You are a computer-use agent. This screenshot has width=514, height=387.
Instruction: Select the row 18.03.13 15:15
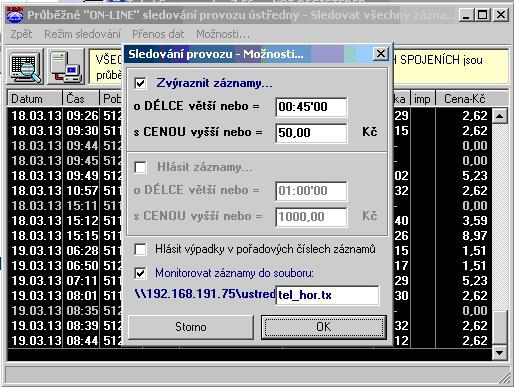pyautogui.click(x=249, y=236)
